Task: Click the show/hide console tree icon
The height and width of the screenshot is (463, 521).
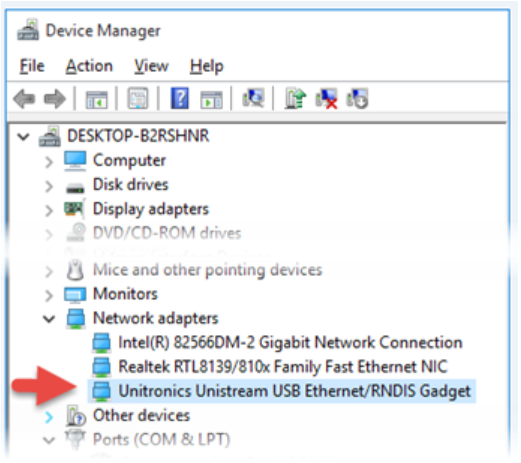Action: (96, 99)
